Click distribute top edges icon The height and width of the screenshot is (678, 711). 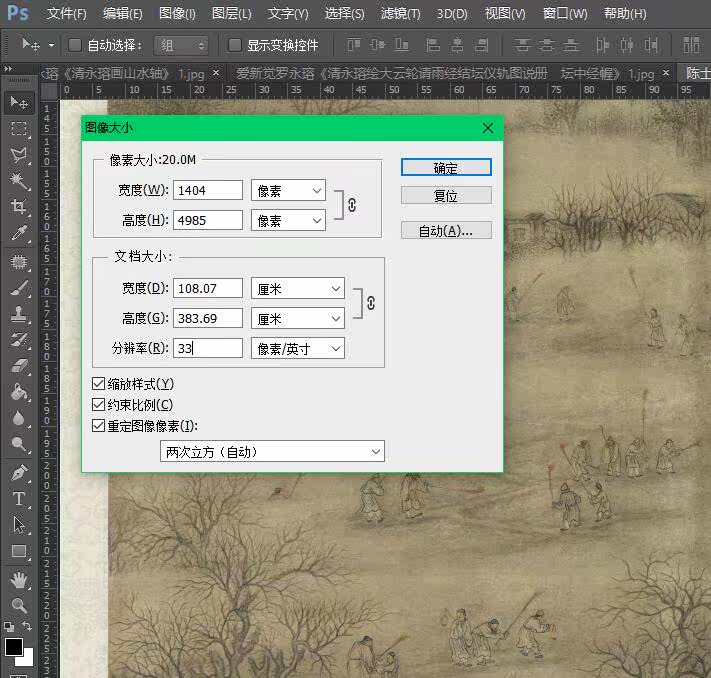tap(522, 45)
